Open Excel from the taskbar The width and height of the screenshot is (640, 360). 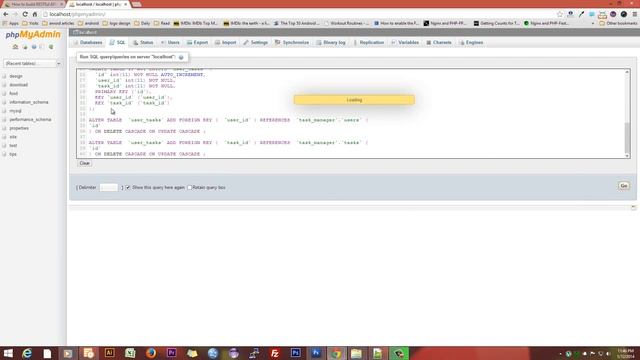pyautogui.click(x=130, y=353)
